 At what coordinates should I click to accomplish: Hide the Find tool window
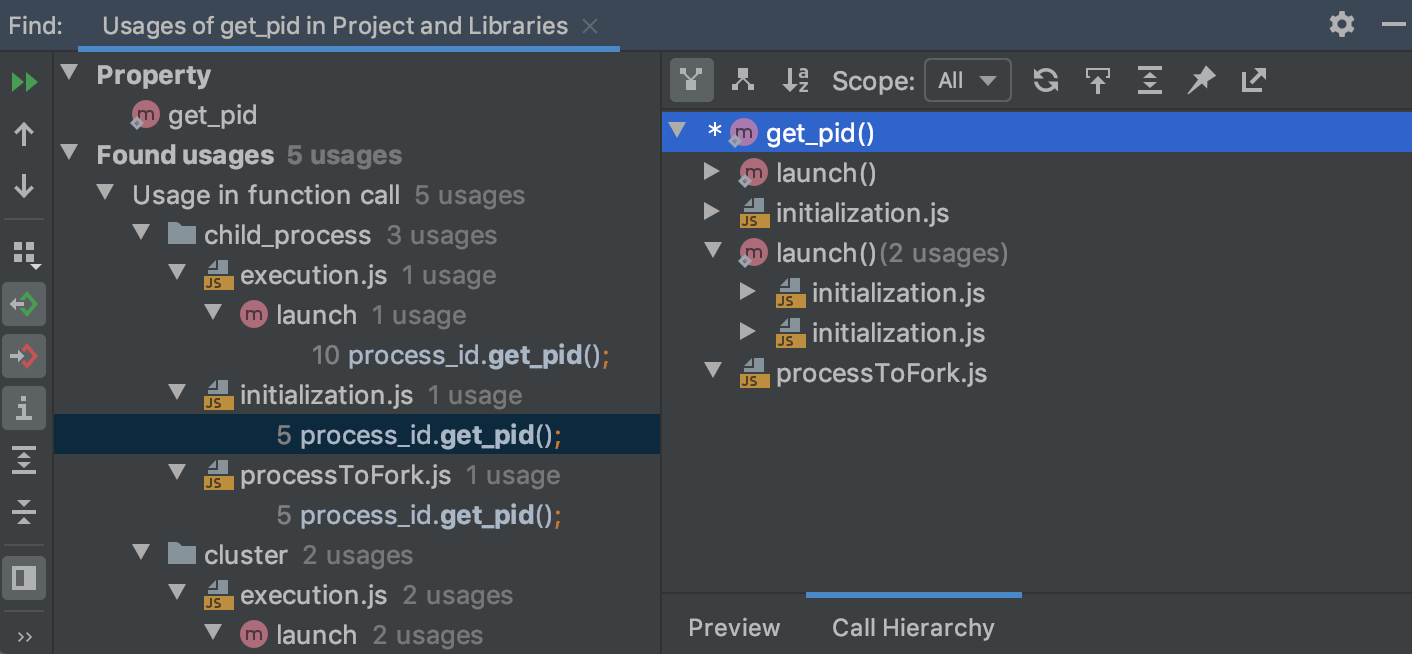[x=1393, y=24]
